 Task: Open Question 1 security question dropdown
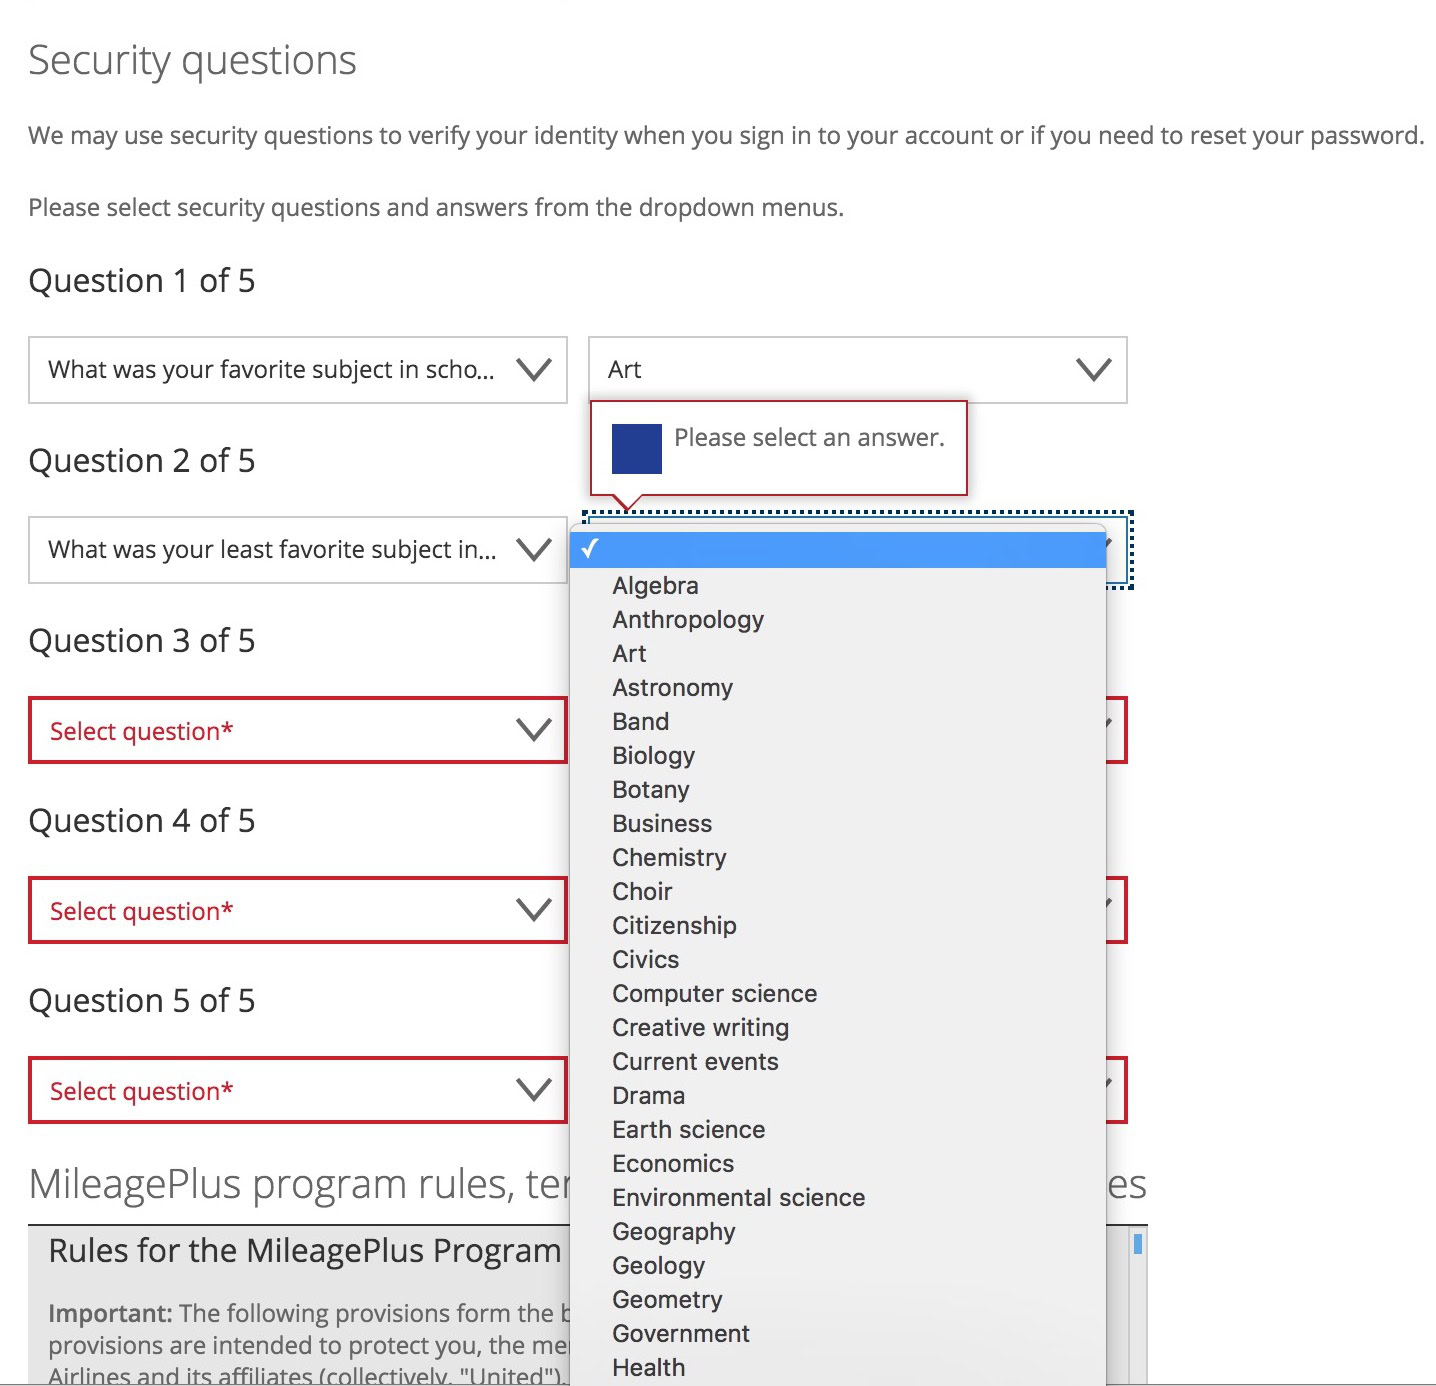[298, 370]
